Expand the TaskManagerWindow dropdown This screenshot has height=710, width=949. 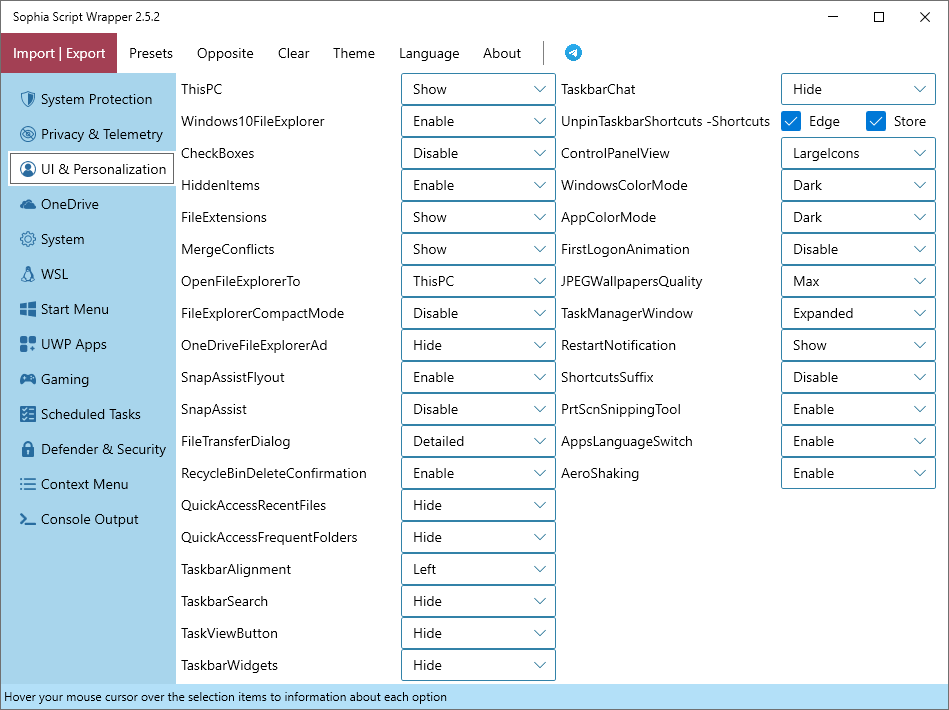click(858, 313)
